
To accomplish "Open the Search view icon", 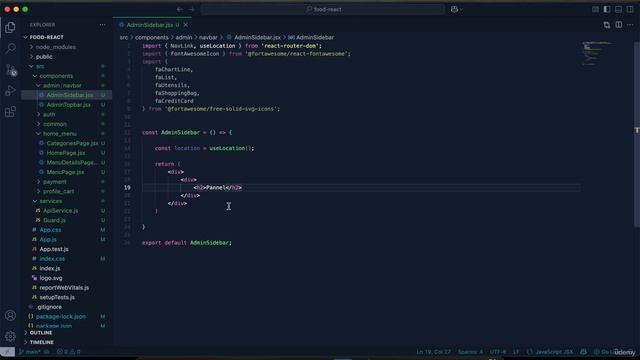I will pyautogui.click(x=10, y=48).
